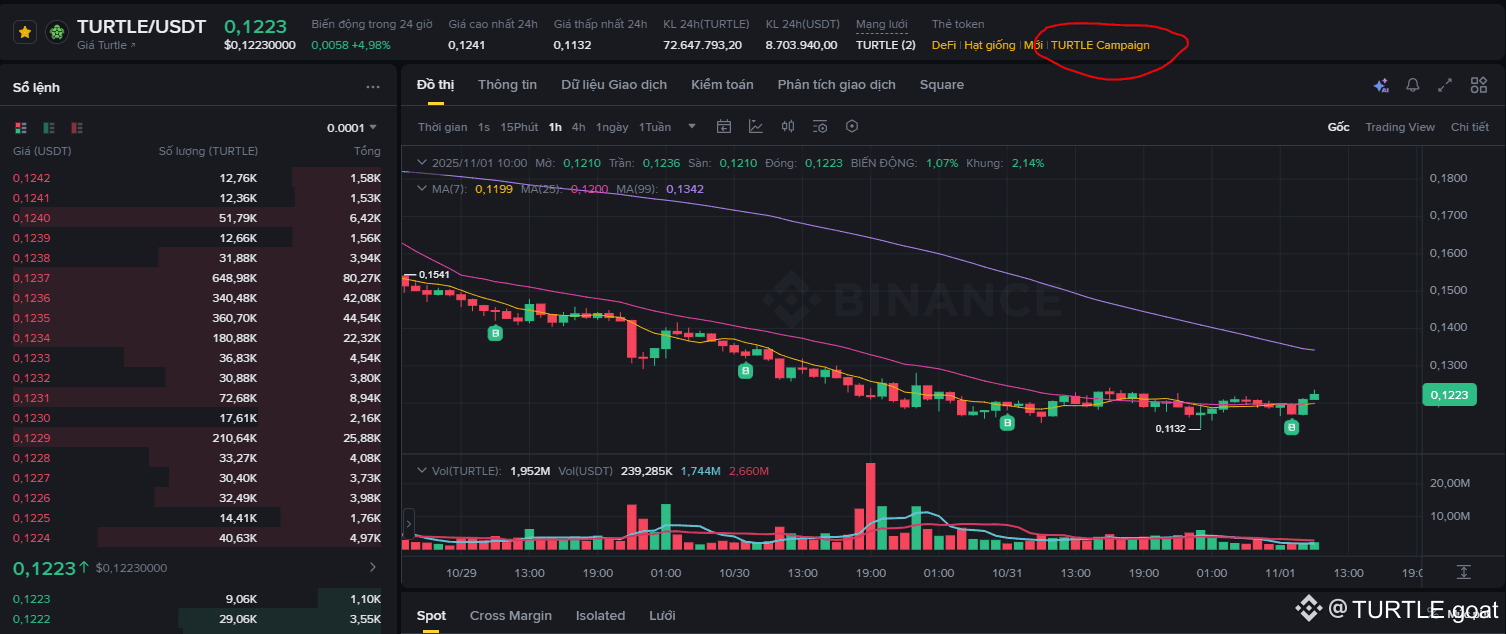Image resolution: width=1506 pixels, height=634 pixels.
Task: Expand more time intervals dropdown arrow
Action: pyautogui.click(x=692, y=127)
